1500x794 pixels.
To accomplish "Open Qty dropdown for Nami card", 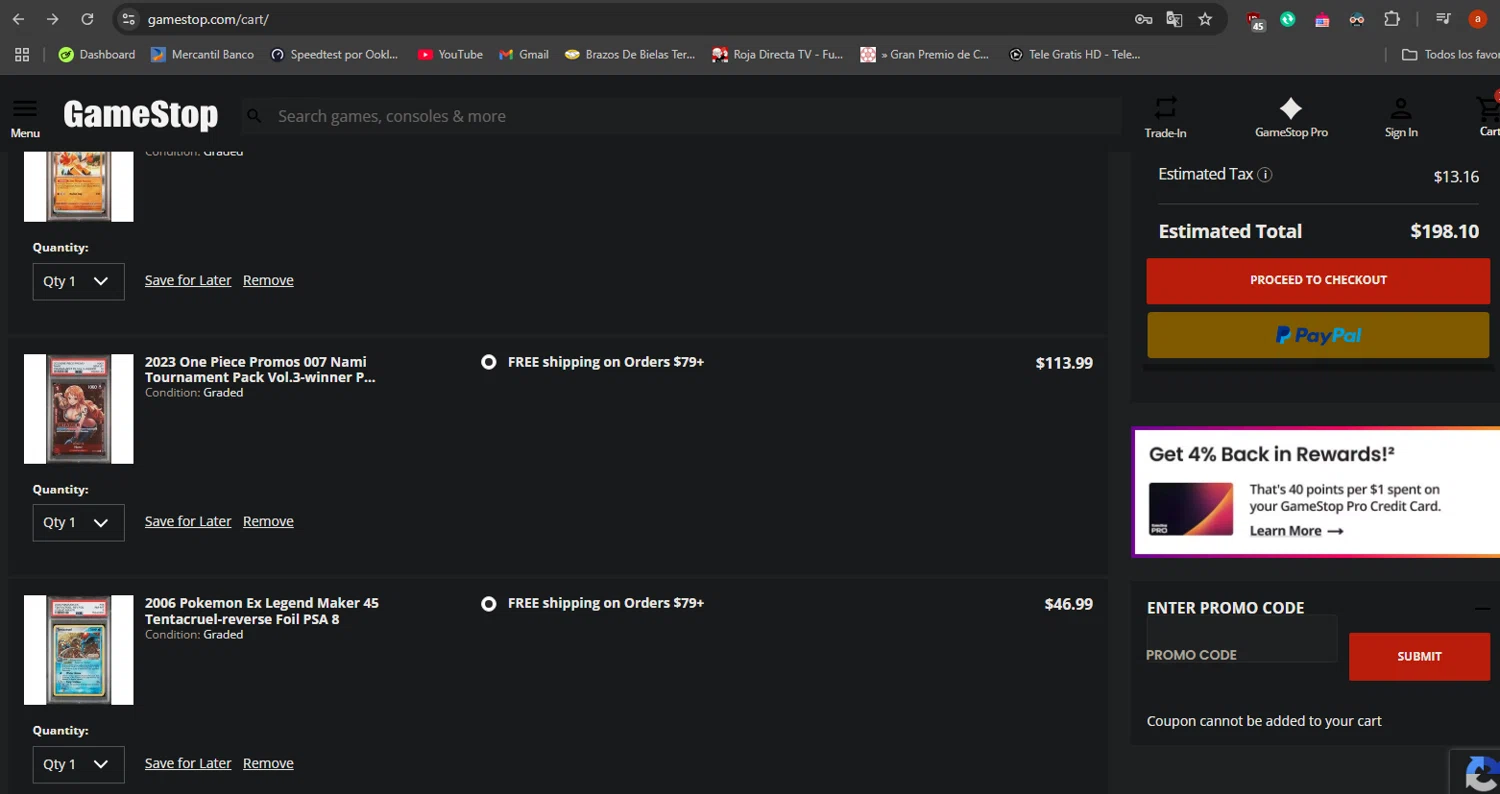I will click(78, 522).
